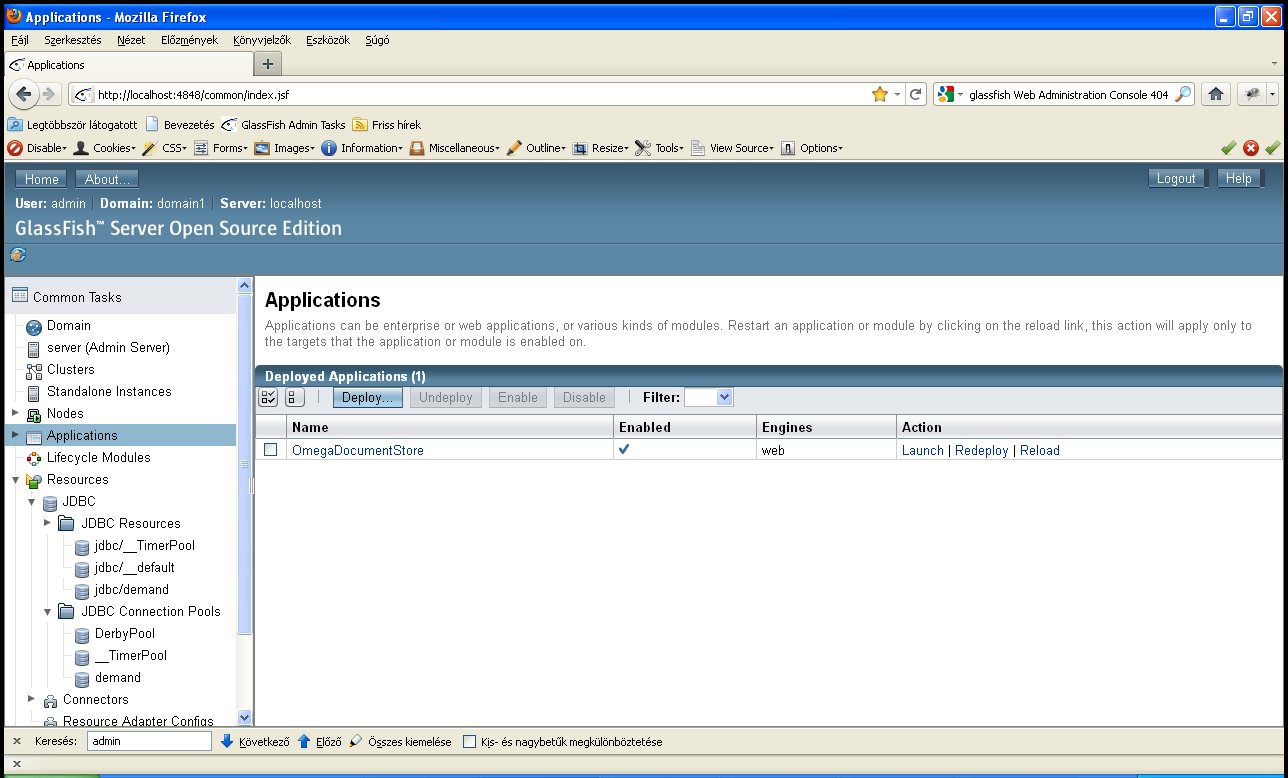Click the GlassFish globe icon below title
This screenshot has width=1288, height=778.
(x=18, y=255)
